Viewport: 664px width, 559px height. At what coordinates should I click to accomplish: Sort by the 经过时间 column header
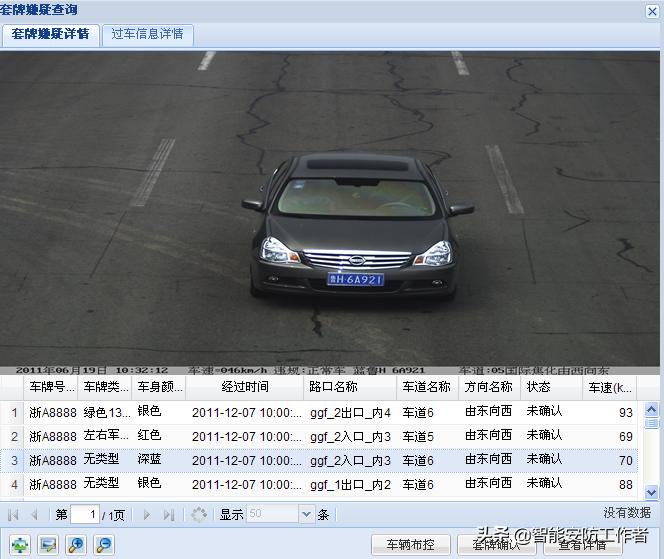tap(245, 387)
